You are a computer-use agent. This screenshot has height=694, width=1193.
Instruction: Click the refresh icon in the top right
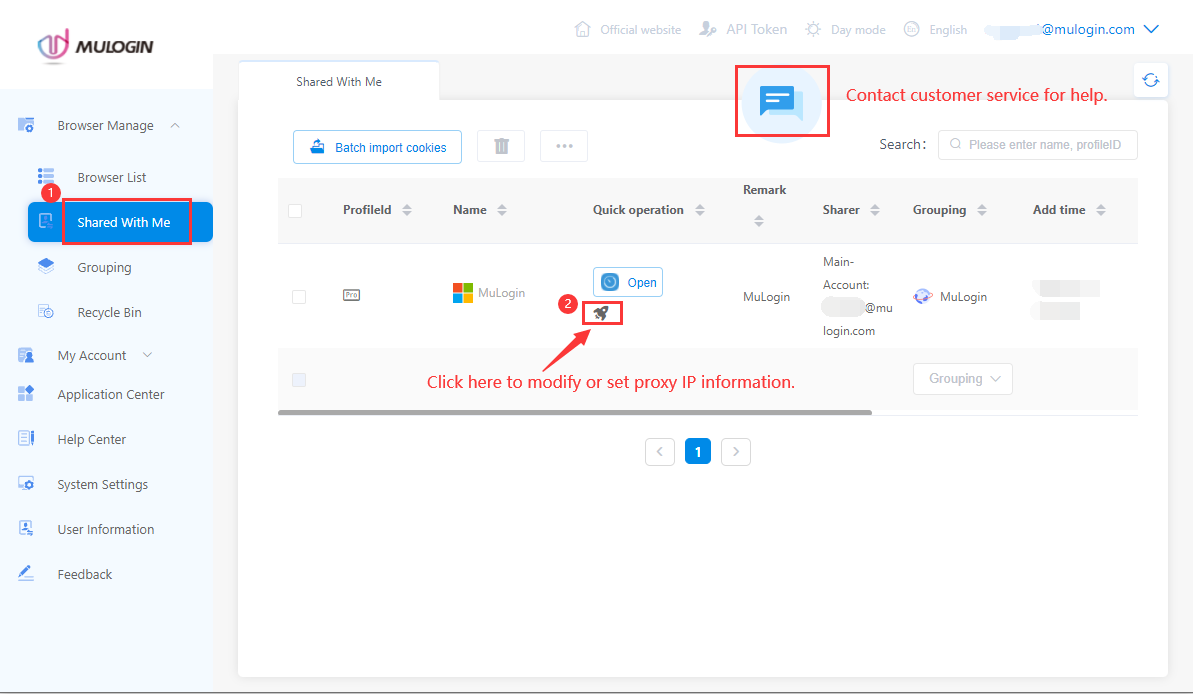[x=1150, y=79]
